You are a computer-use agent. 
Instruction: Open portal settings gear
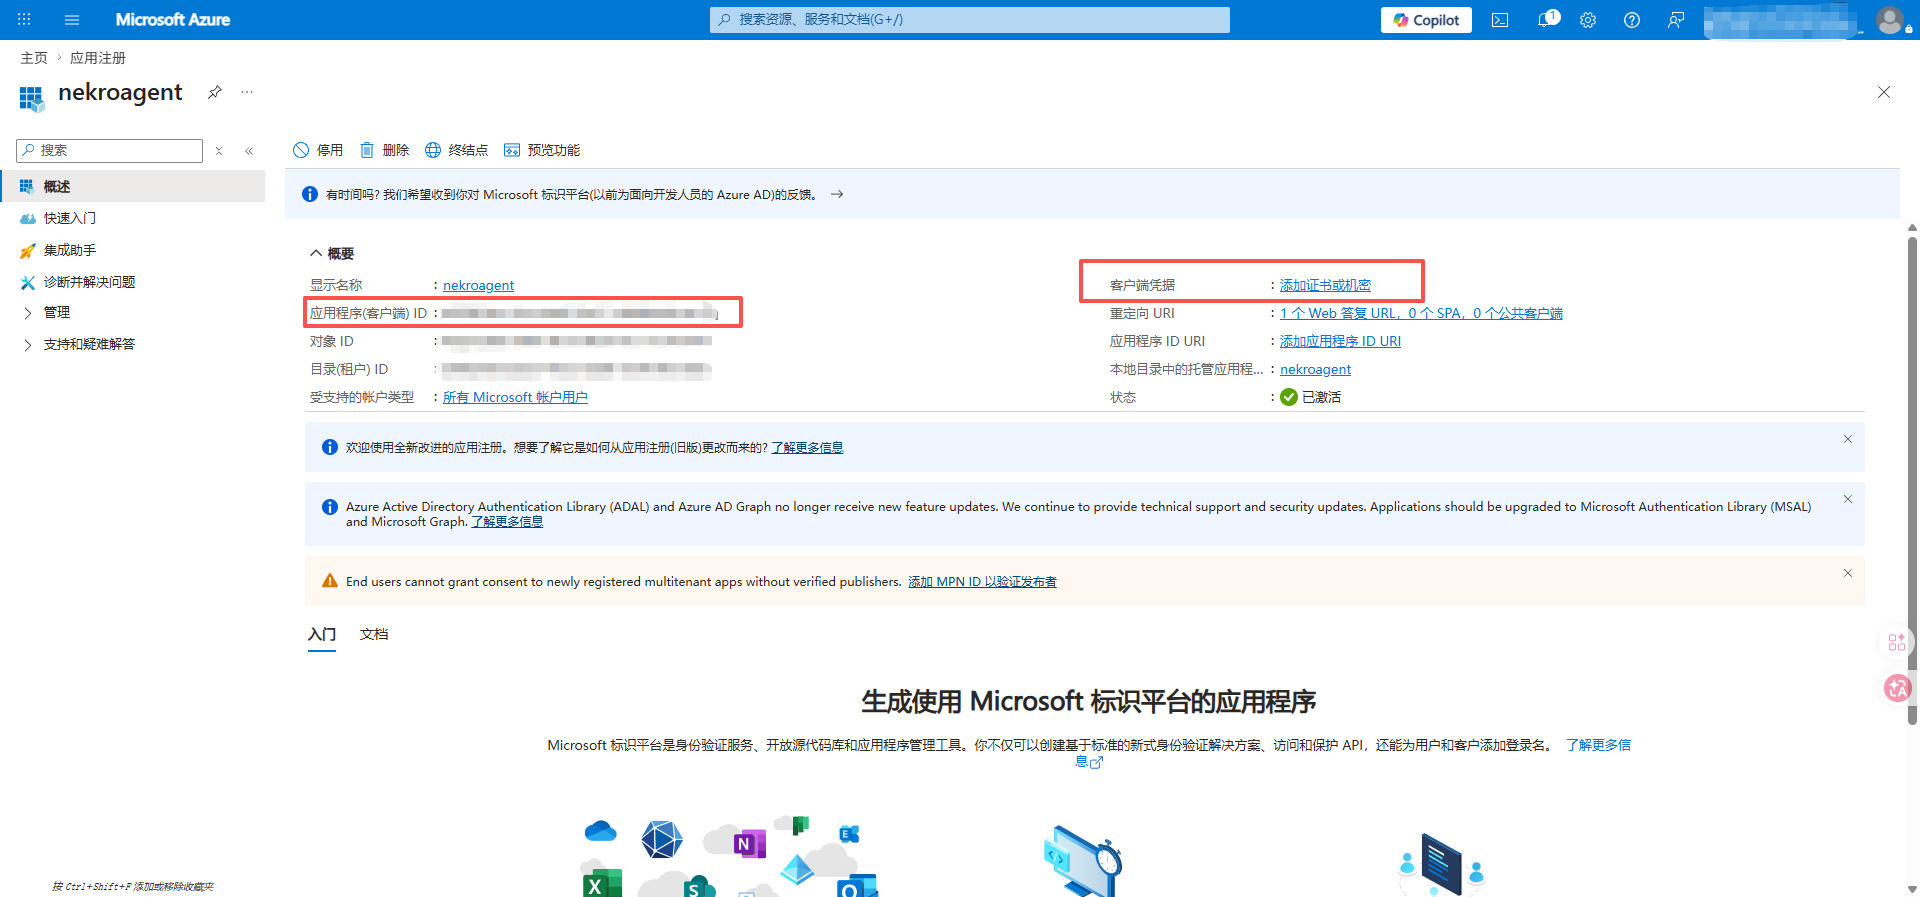1588,20
